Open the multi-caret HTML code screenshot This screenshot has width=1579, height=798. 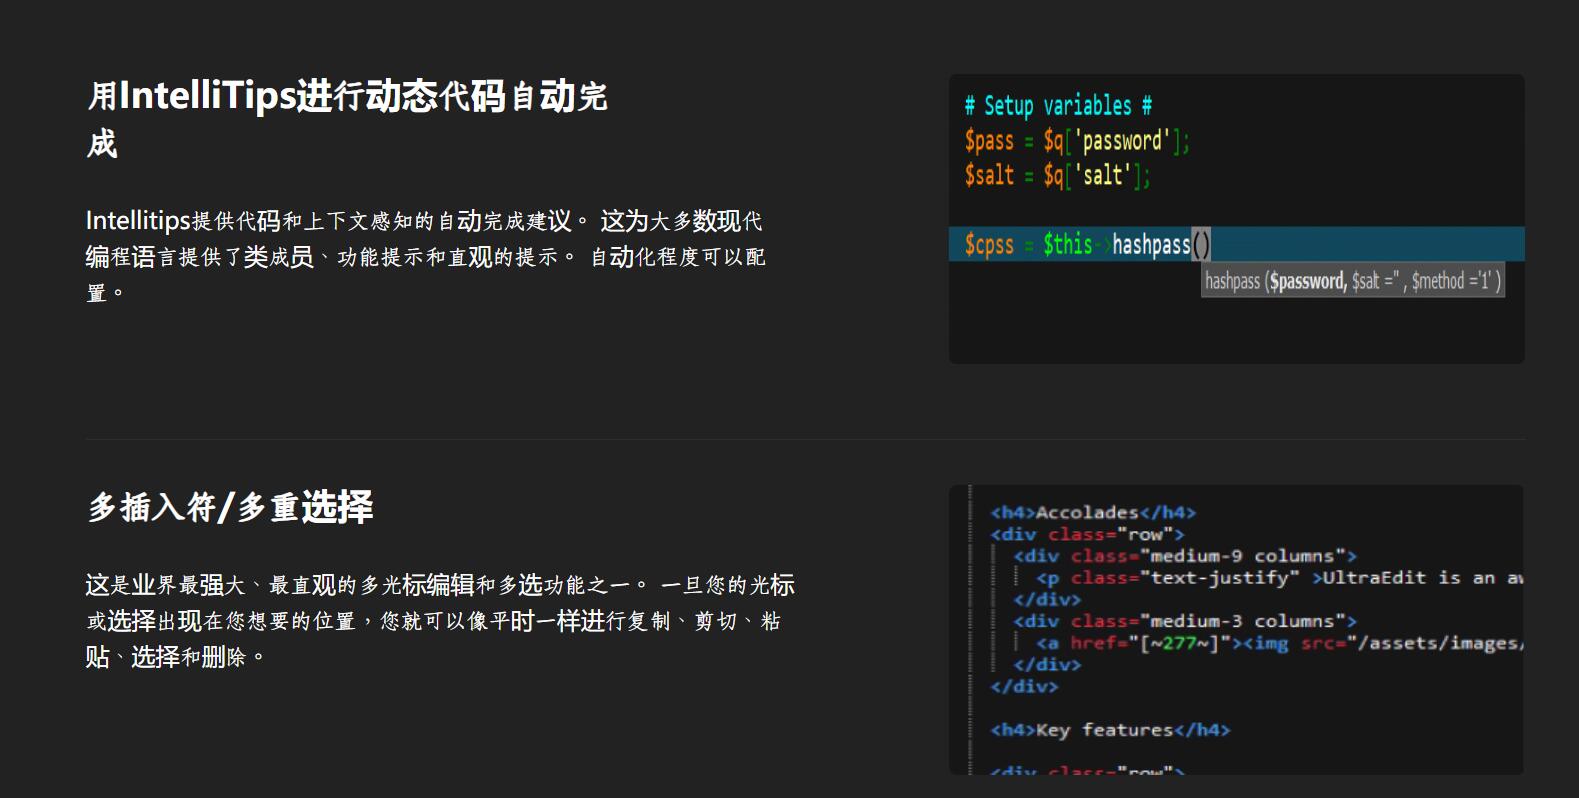[x=1236, y=630]
